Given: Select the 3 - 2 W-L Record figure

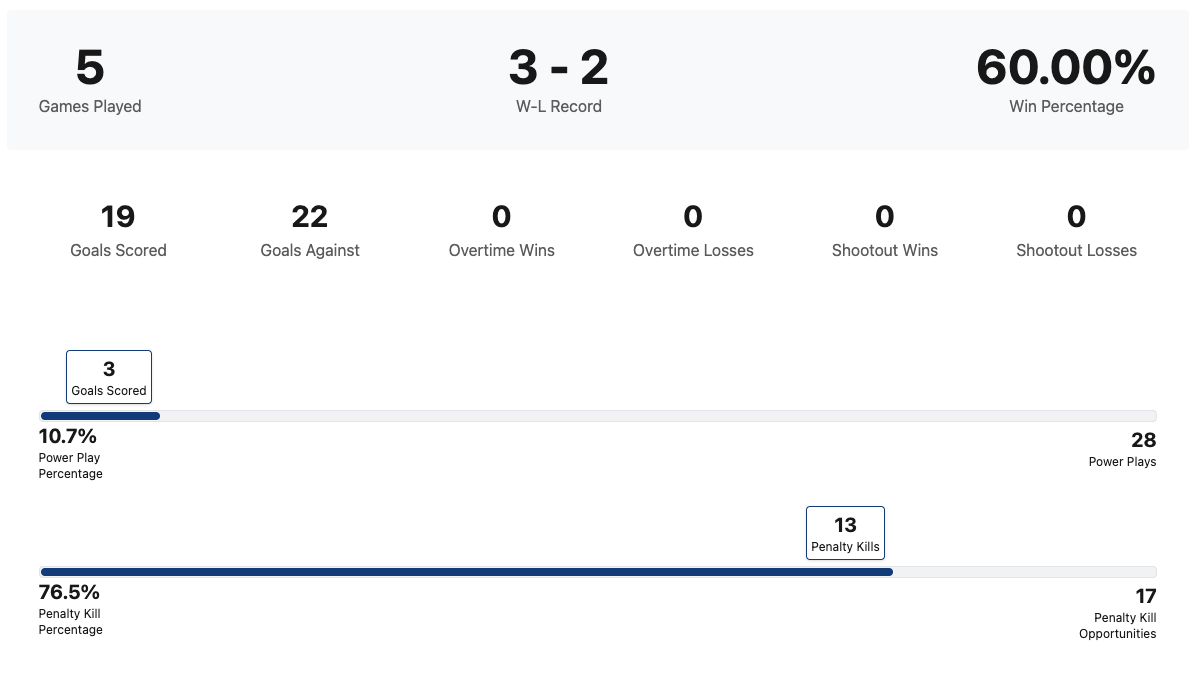Looking at the screenshot, I should 558,68.
